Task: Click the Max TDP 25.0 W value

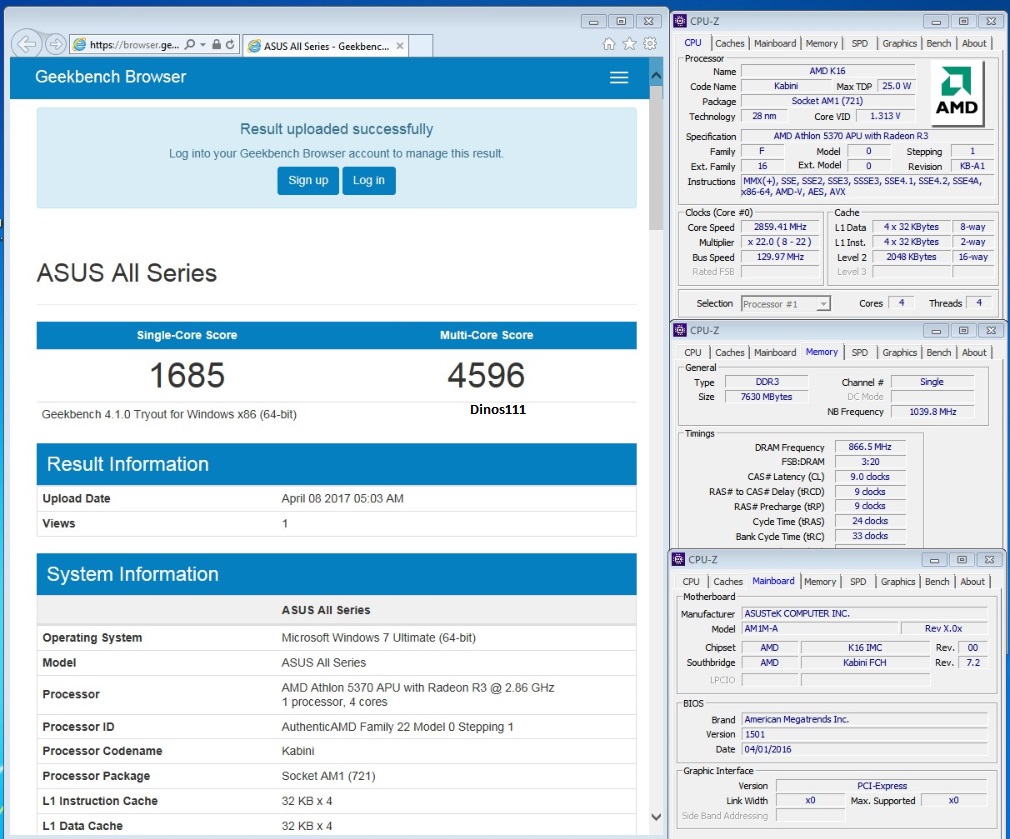Action: pyautogui.click(x=896, y=86)
